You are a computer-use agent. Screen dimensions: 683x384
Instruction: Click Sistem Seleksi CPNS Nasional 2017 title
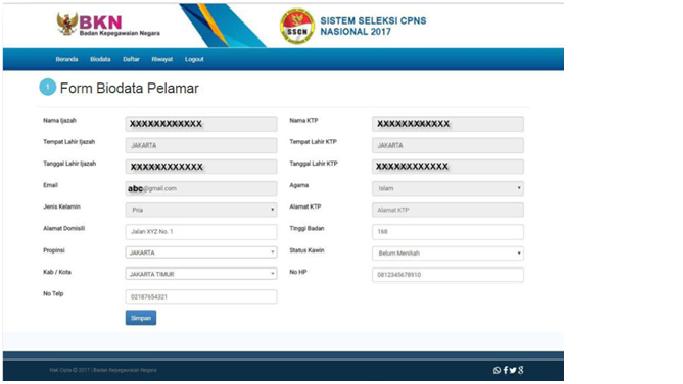point(373,26)
